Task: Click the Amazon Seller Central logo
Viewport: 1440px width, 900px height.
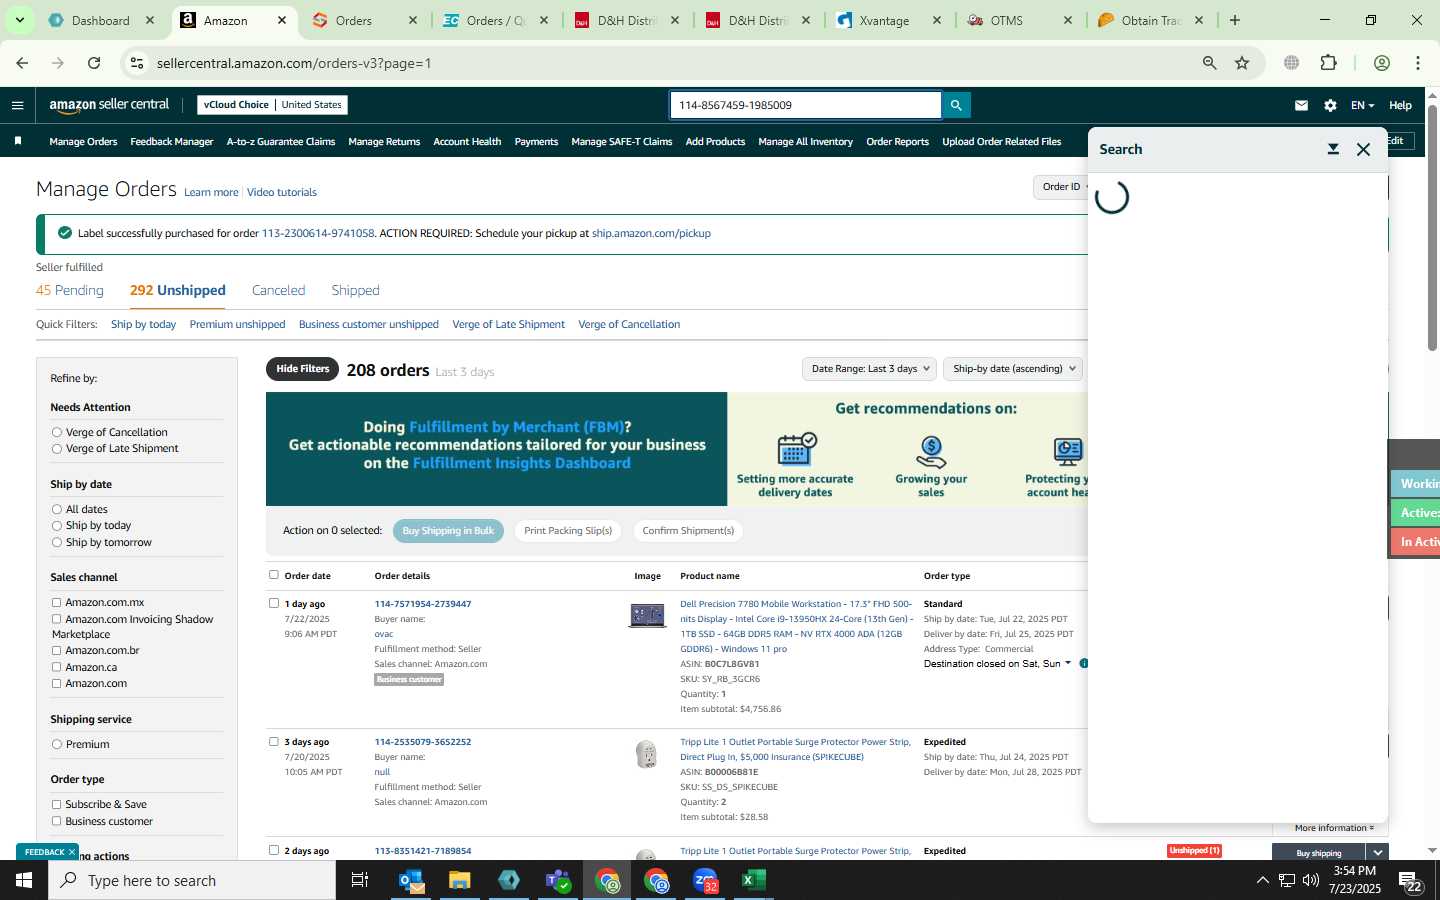Action: [109, 104]
